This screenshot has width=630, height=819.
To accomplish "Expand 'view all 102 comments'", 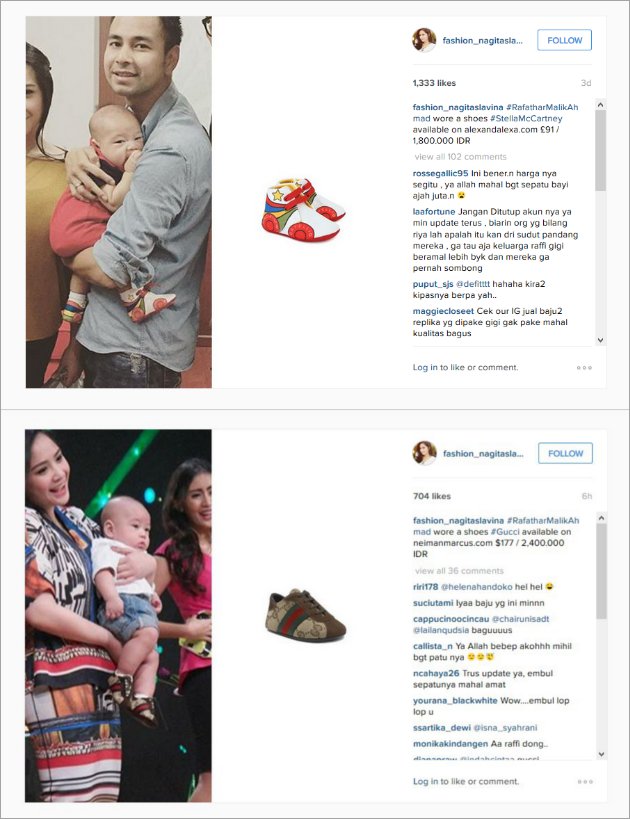I will pos(460,157).
